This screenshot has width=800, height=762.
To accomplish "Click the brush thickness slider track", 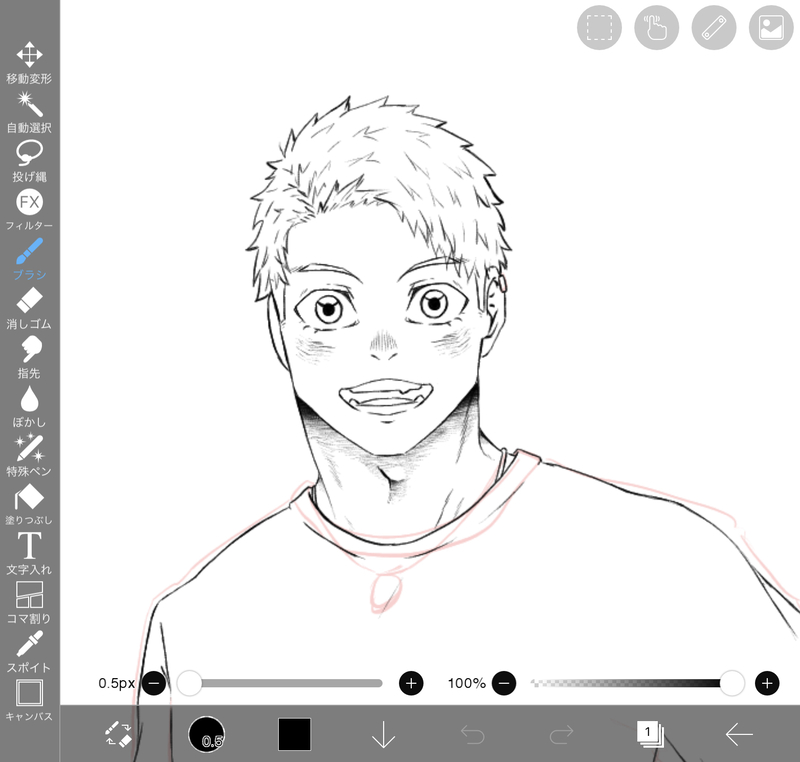I will (x=280, y=683).
